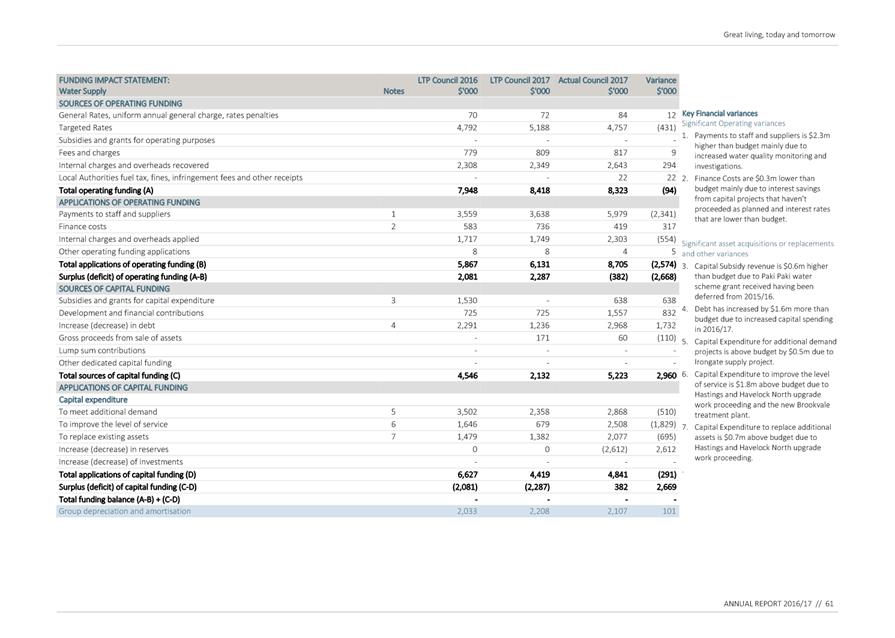Click 'SOURCES OF OPERATING FUNDING' section heading

[120, 104]
